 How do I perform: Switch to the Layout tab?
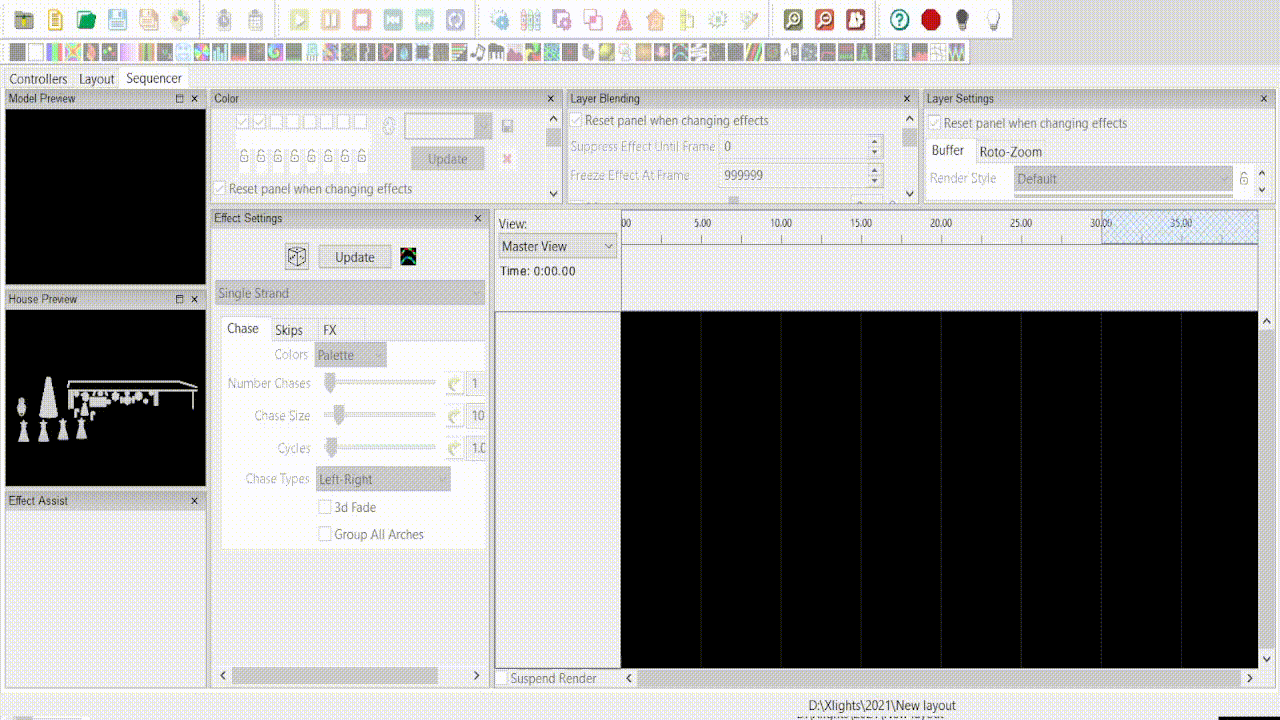[97, 78]
